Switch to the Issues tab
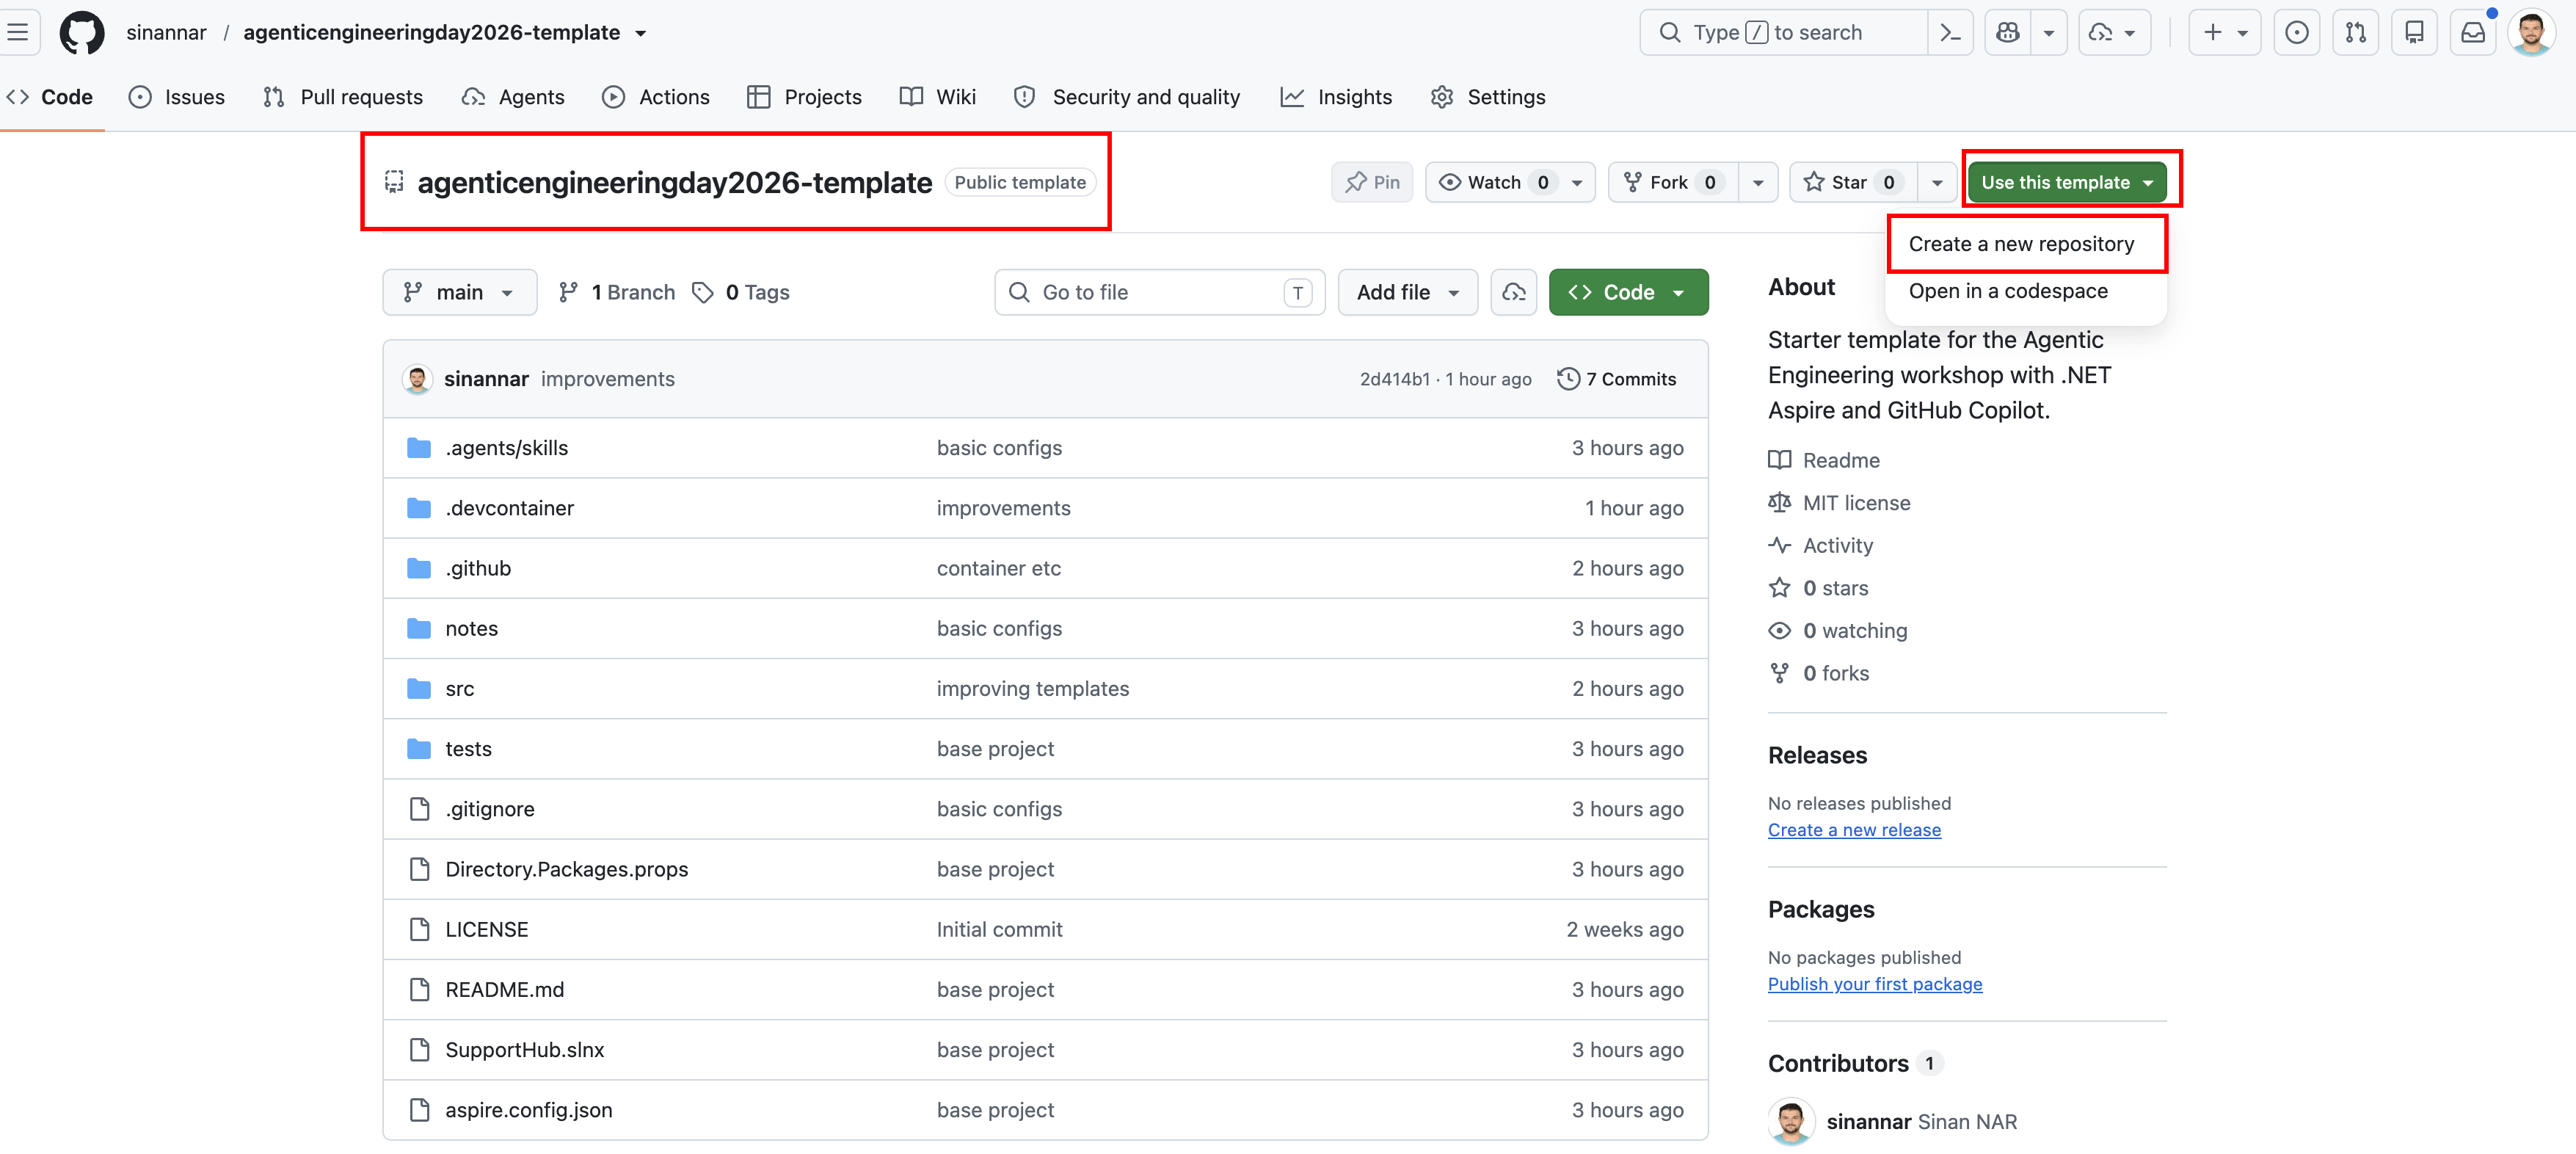2576x1154 pixels. click(177, 97)
